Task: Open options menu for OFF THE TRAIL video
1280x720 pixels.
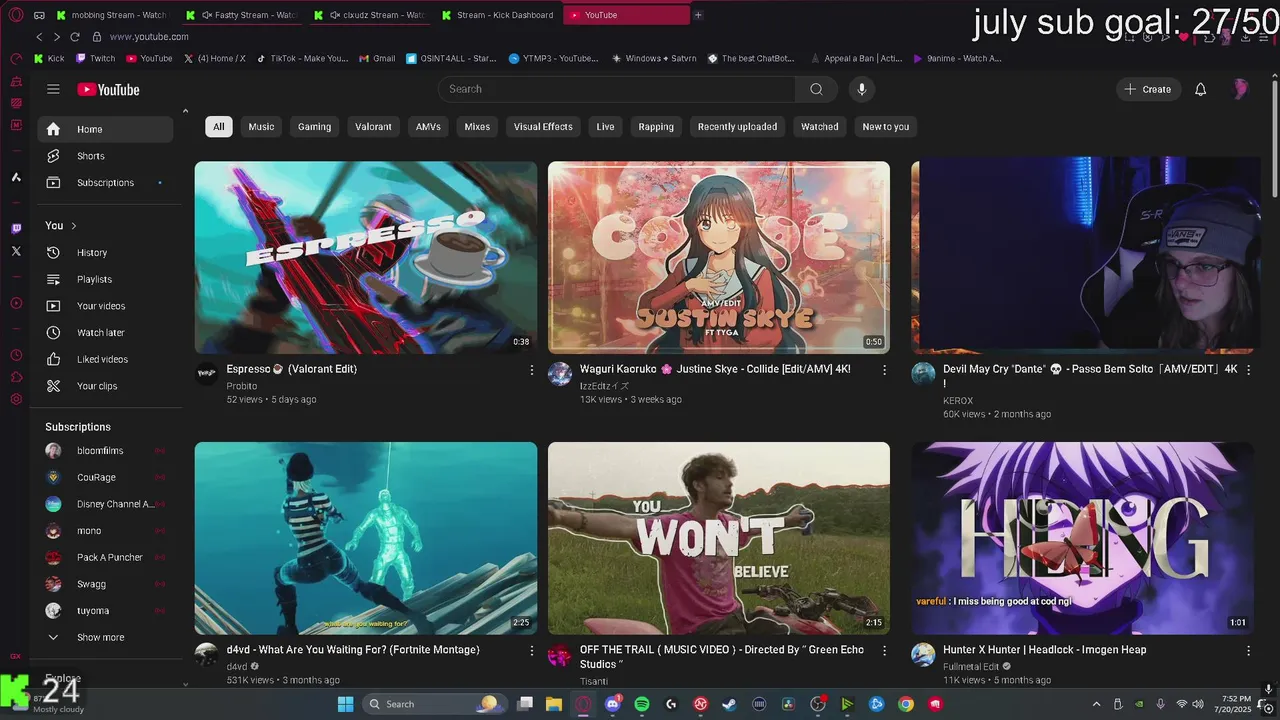Action: point(884,651)
